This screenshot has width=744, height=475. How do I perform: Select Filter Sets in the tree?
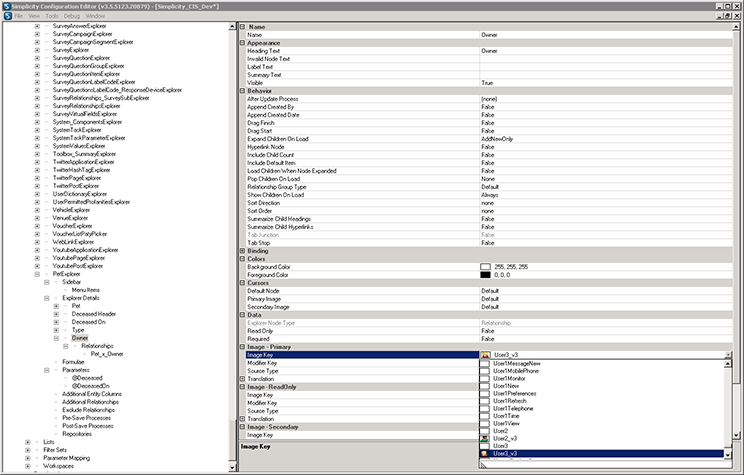click(x=55, y=450)
